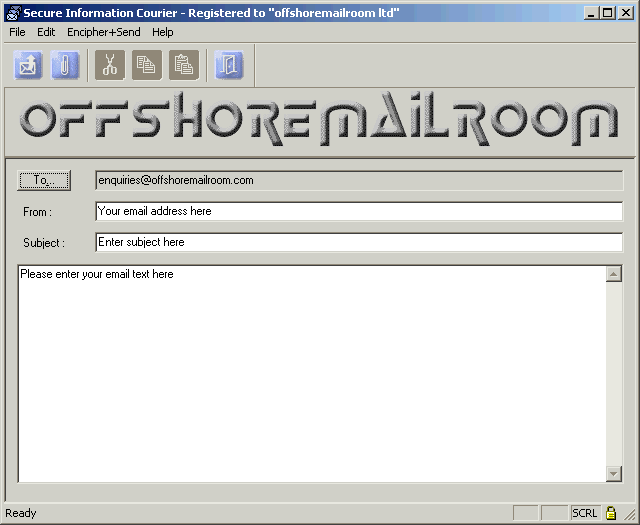The height and width of the screenshot is (525, 640).
Task: Click the application icon in title bar
Action: click(13, 13)
